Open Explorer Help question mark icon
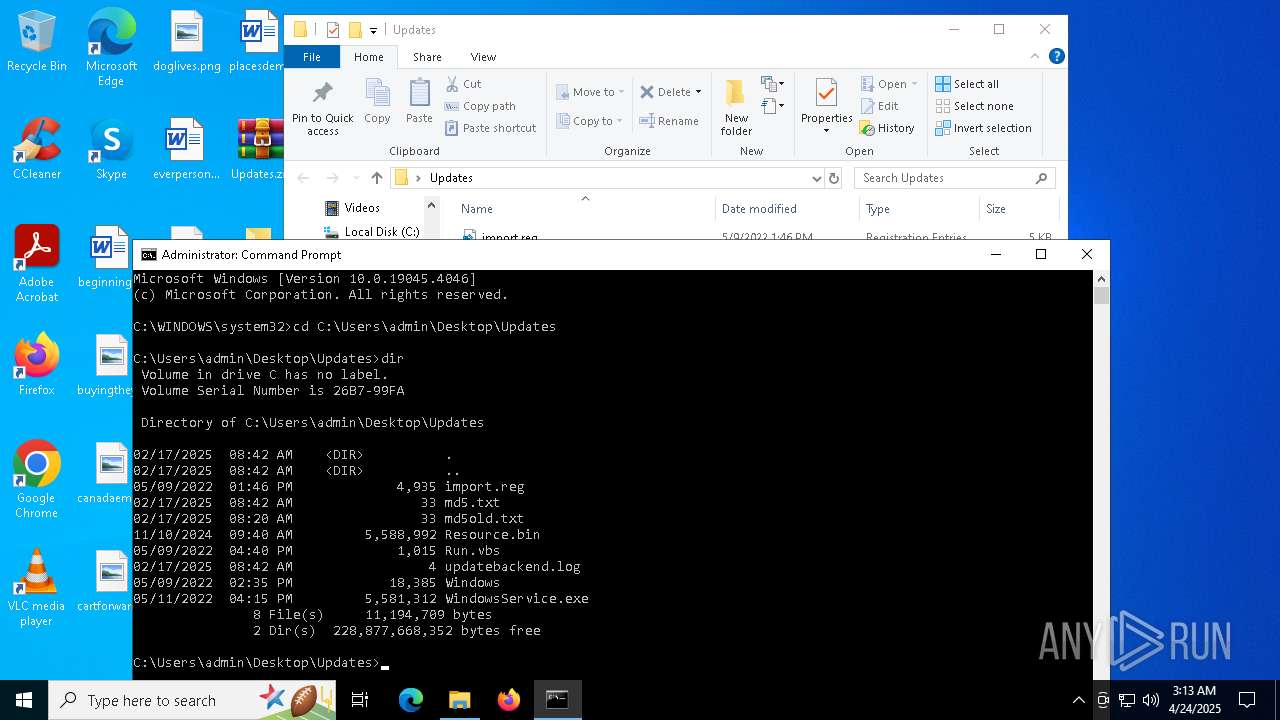 [1057, 57]
